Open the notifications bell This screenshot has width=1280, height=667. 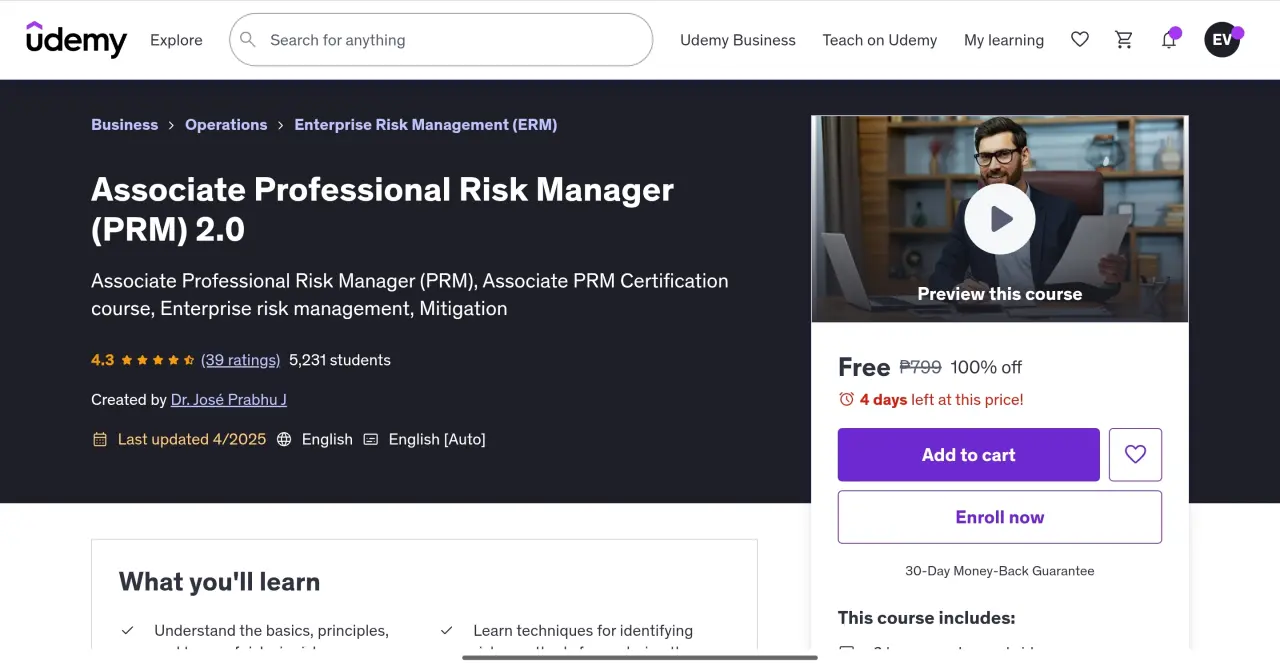point(1168,40)
